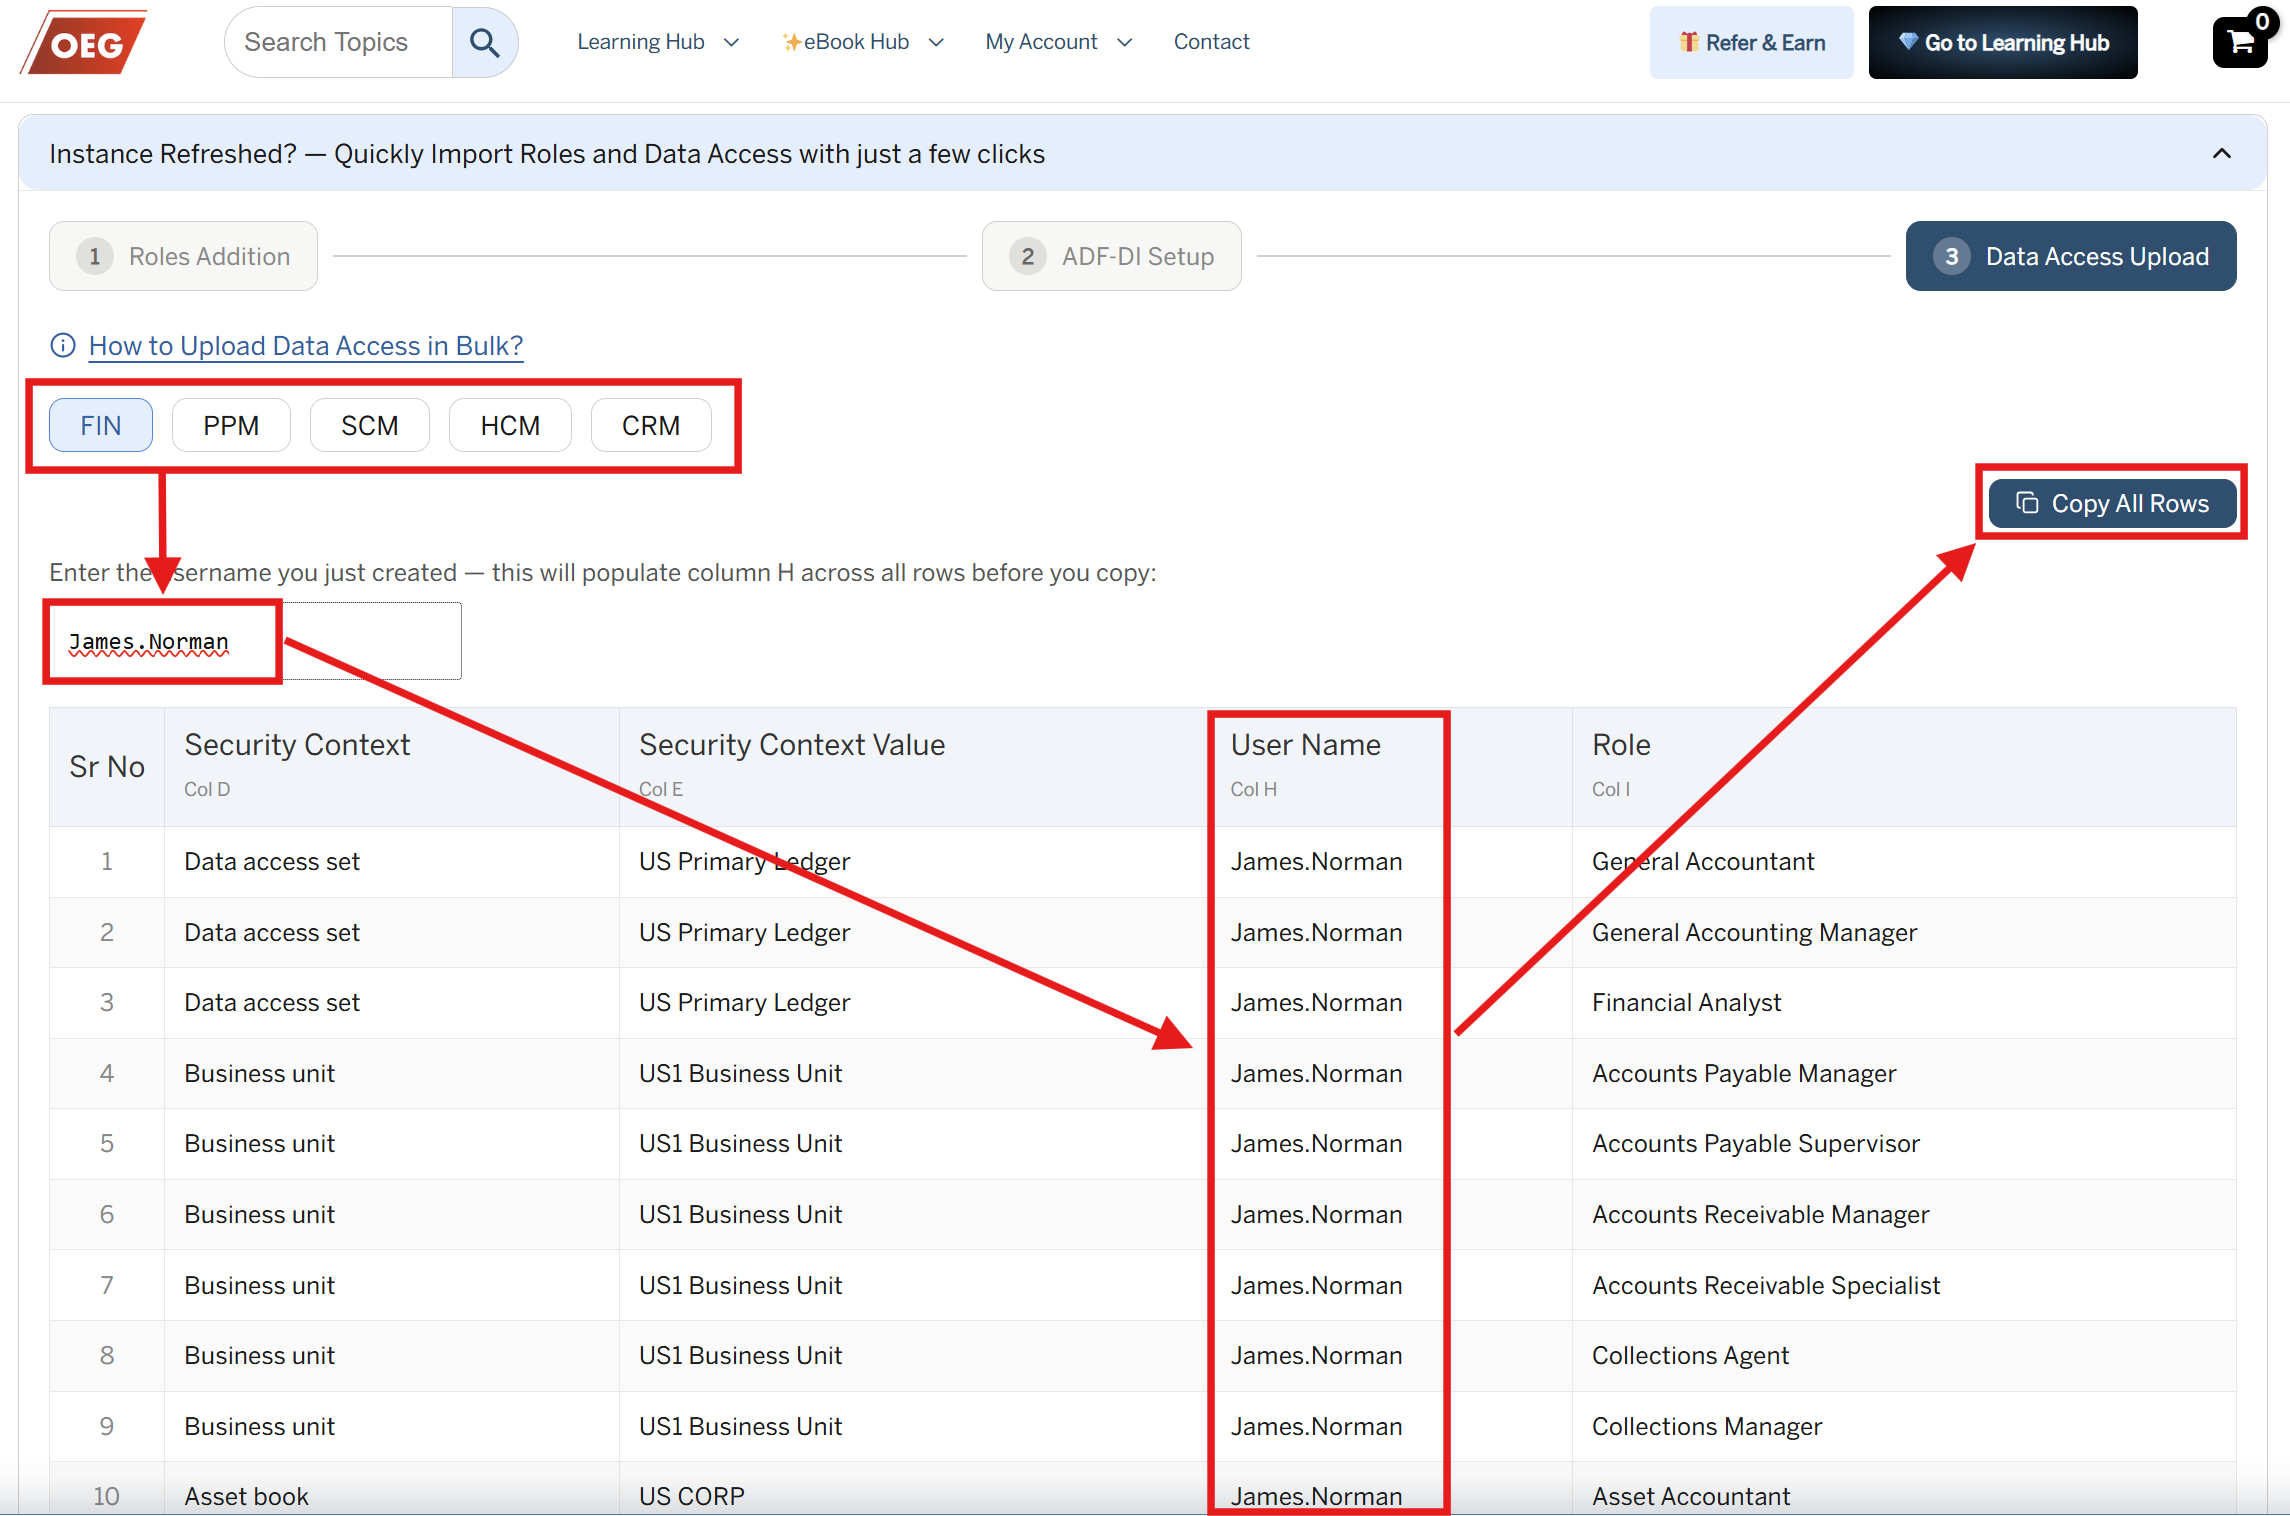
Task: Select step 3 Data Access Upload
Action: [2071, 256]
